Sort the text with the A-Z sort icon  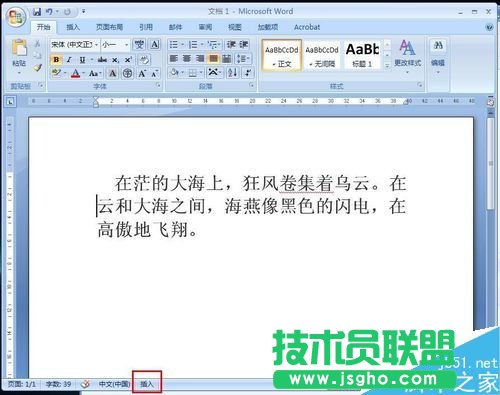click(x=232, y=72)
